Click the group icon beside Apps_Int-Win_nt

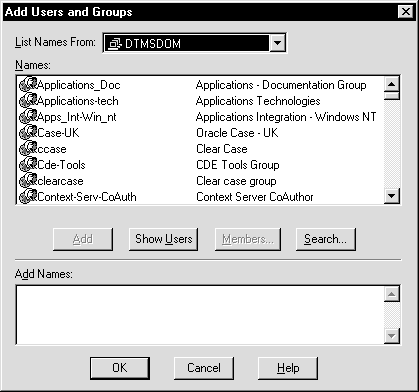coord(28,117)
